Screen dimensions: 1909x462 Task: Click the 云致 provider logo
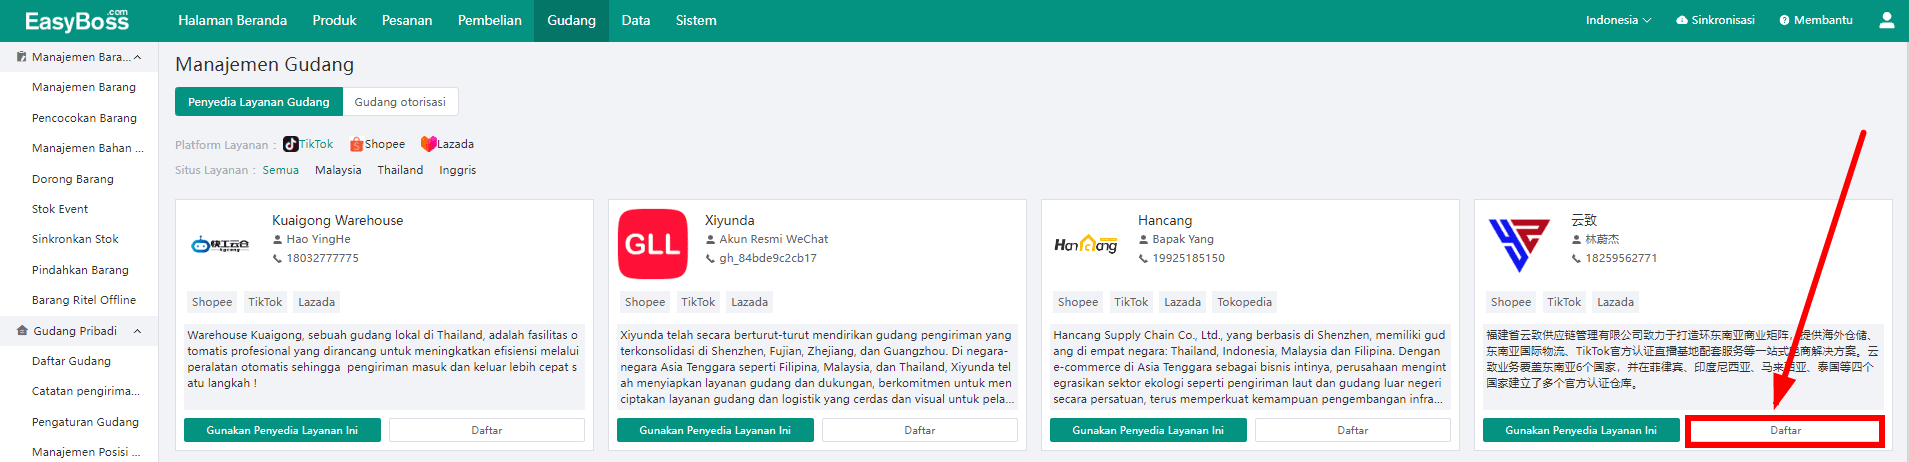pyautogui.click(x=1519, y=244)
